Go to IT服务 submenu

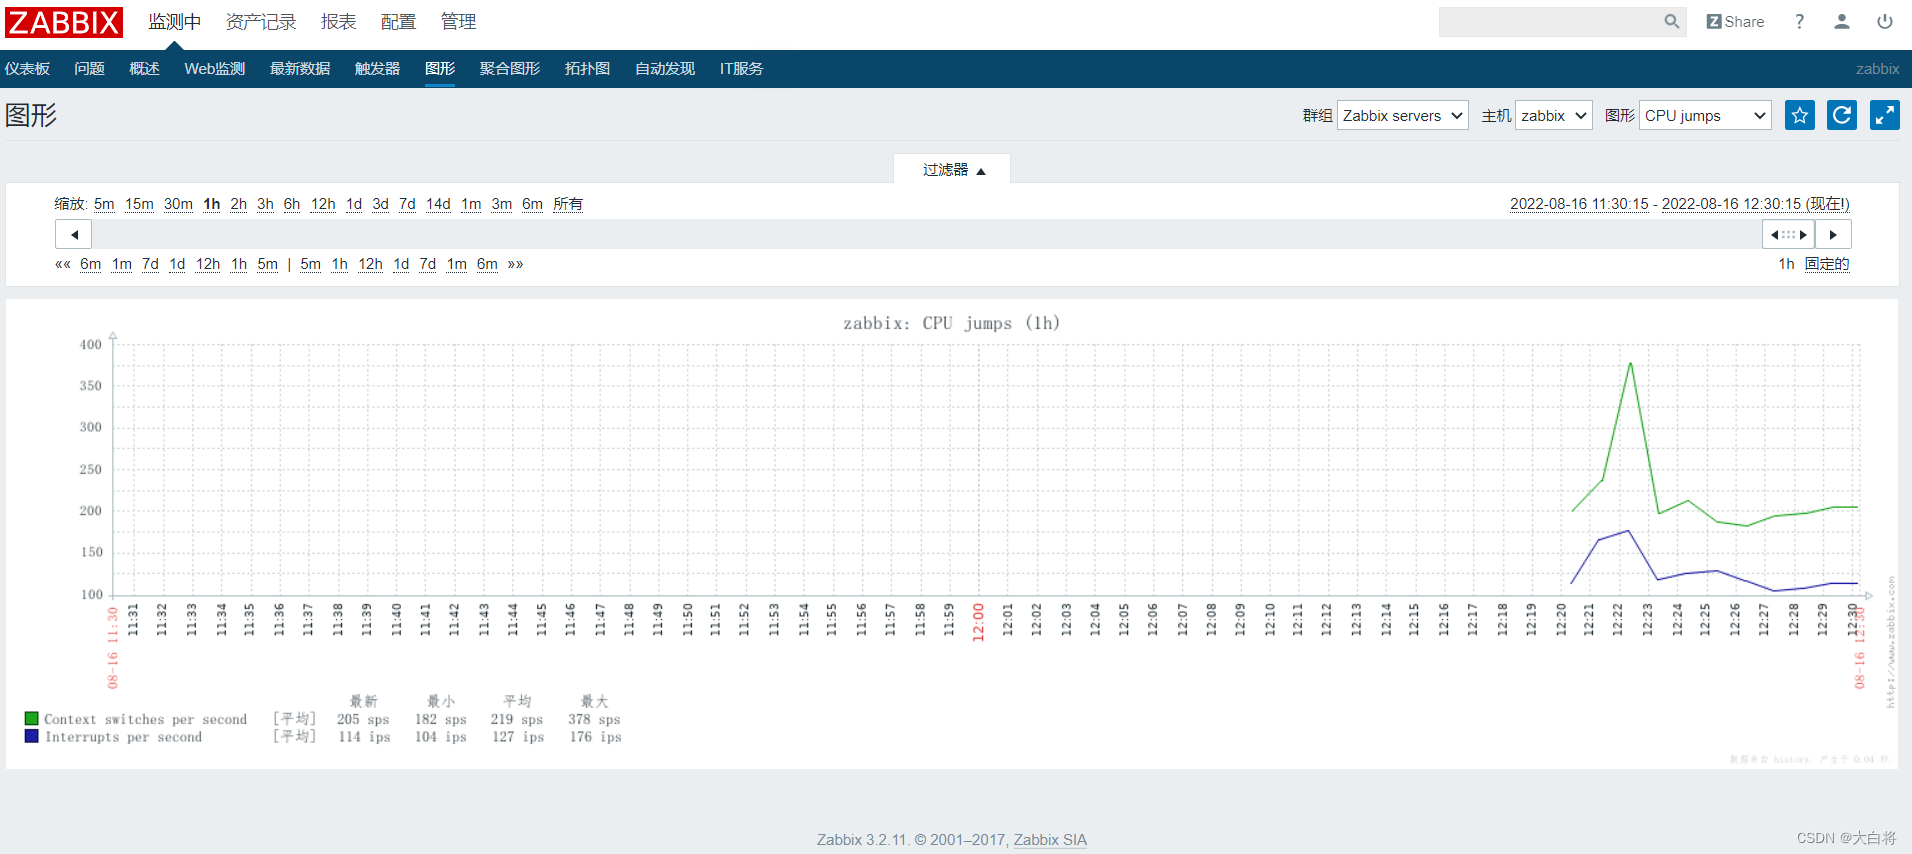[741, 68]
